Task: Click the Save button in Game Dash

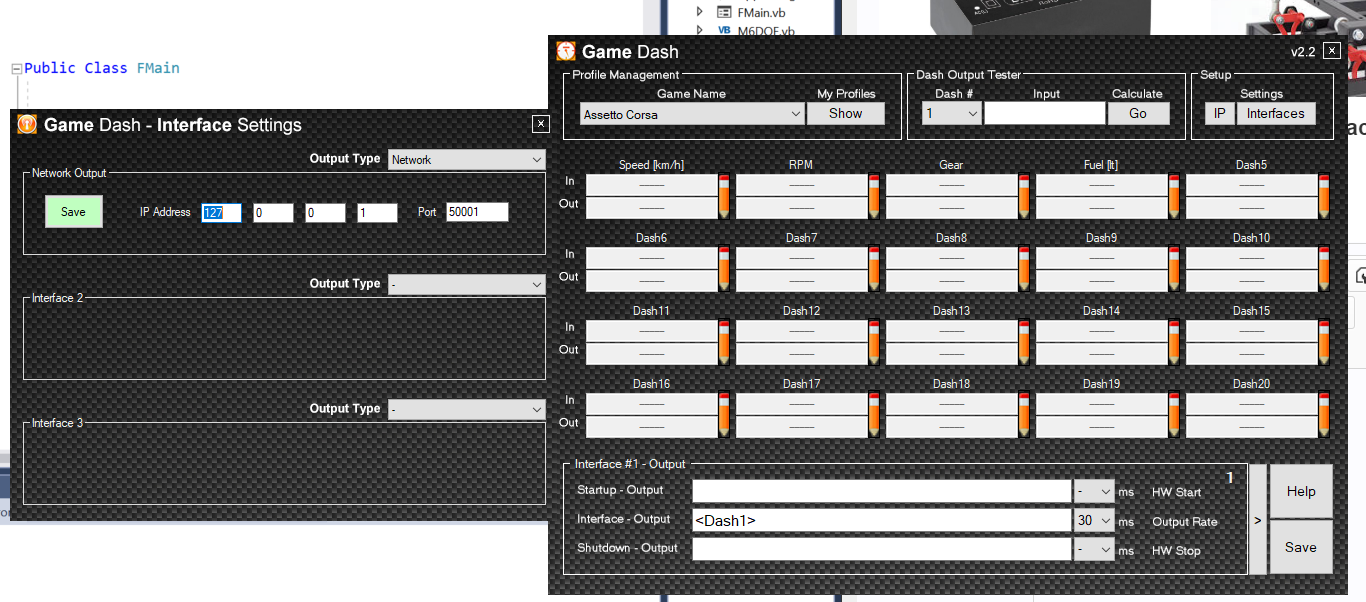Action: tap(1301, 547)
